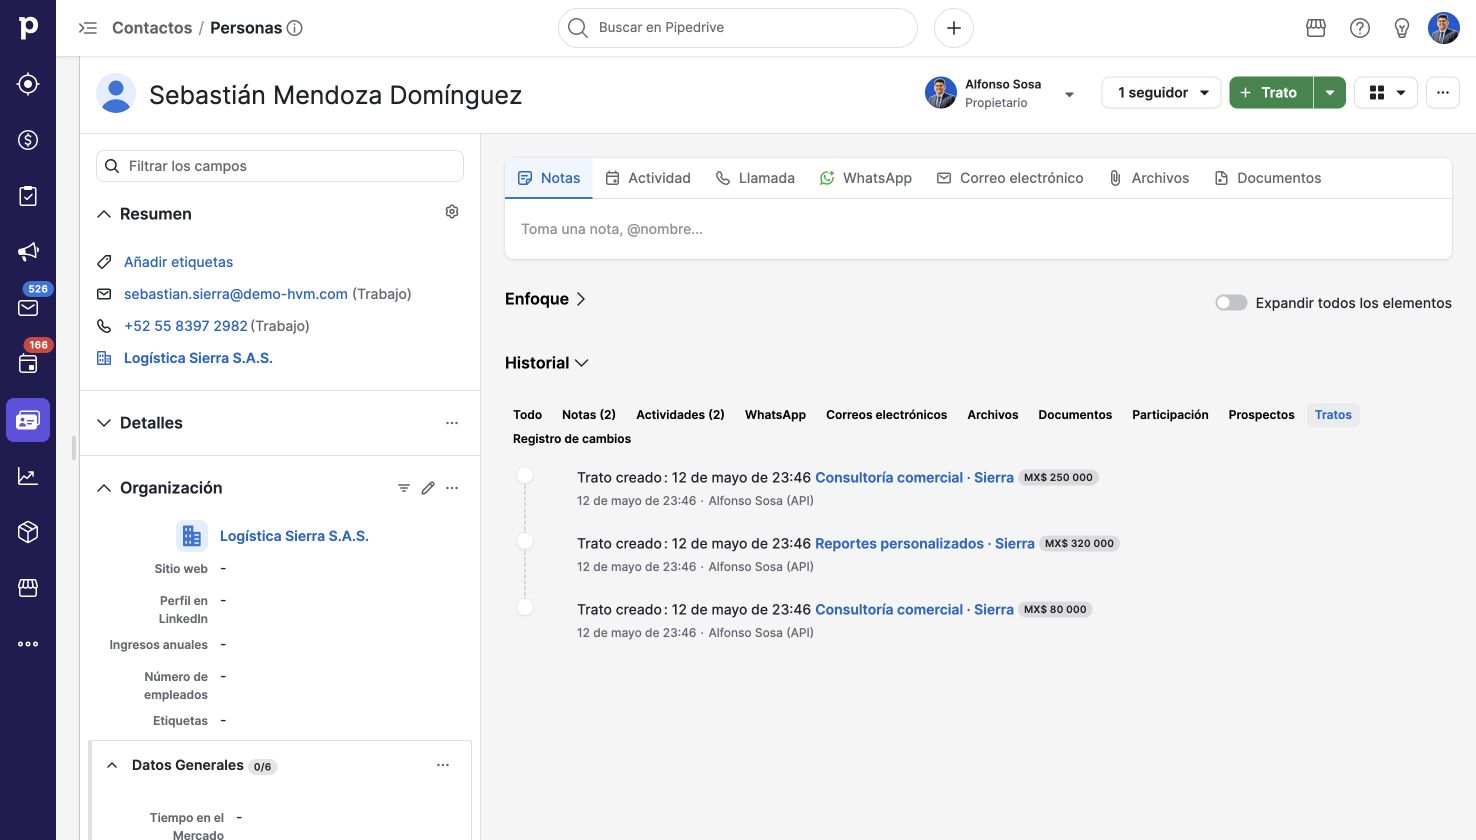
Task: Click the quick add plus button
Action: click(x=954, y=28)
